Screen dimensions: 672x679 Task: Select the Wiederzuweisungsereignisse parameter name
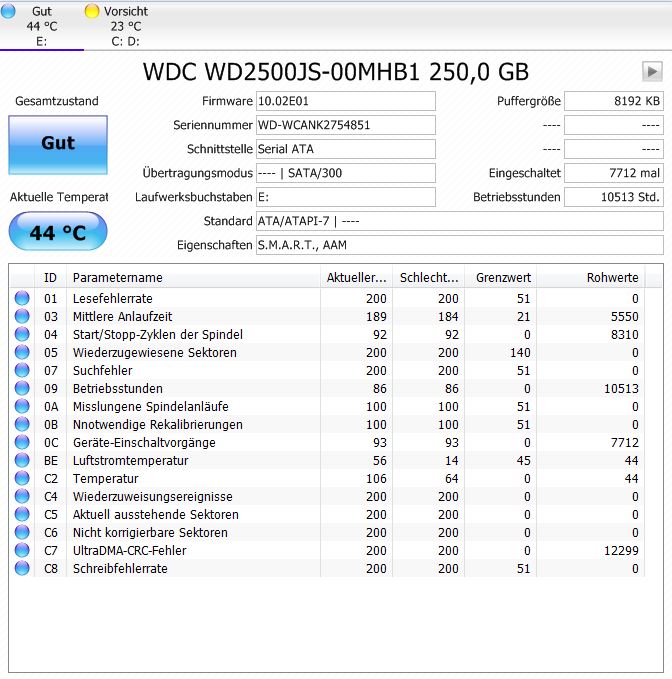point(152,497)
